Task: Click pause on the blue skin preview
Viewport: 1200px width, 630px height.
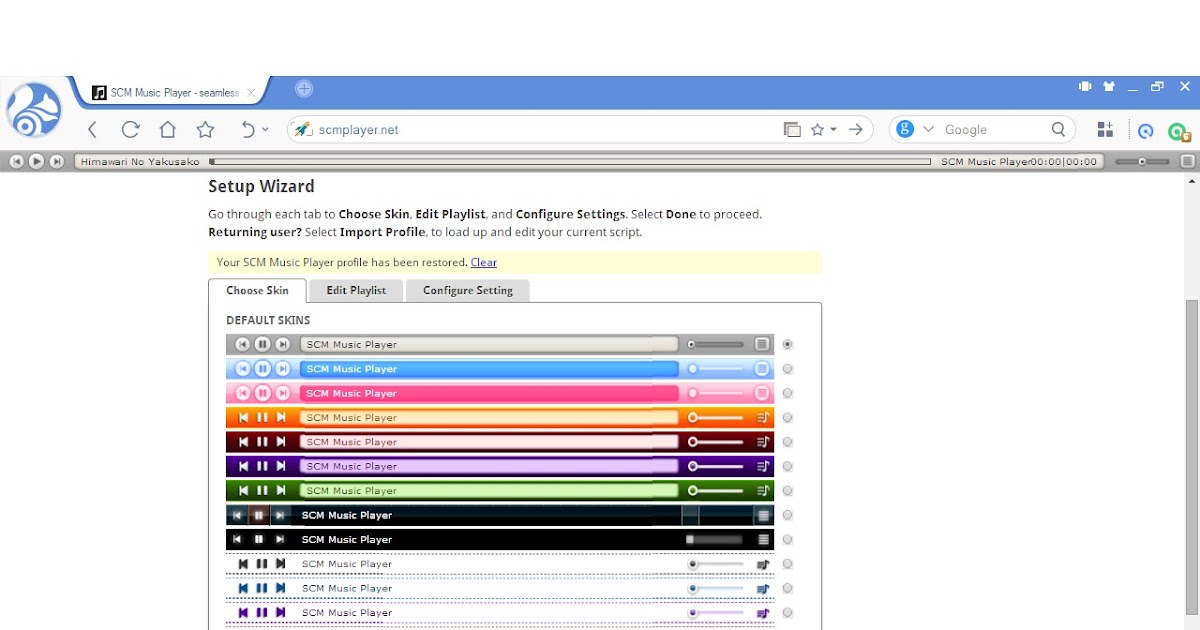Action: 262,369
